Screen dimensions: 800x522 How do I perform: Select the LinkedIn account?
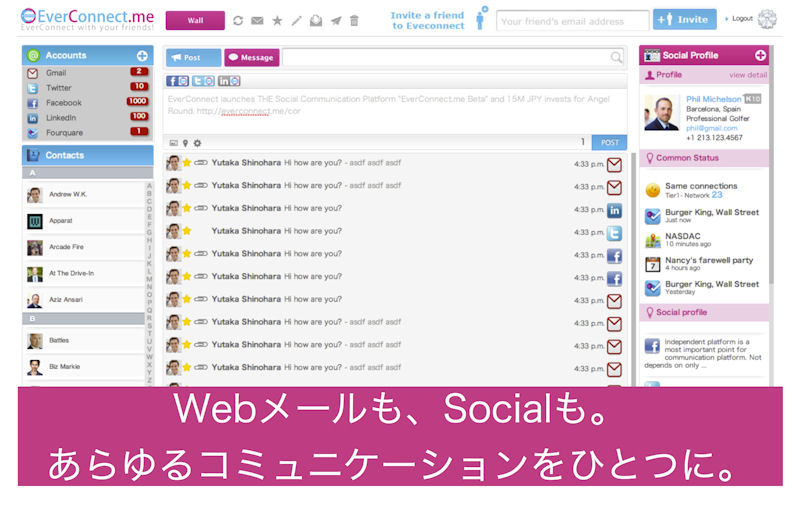click(87, 118)
